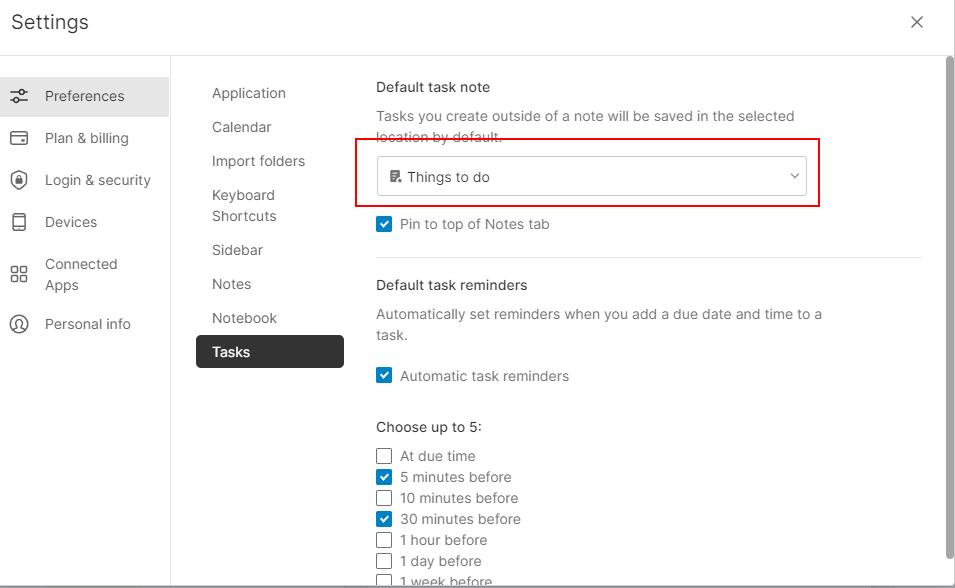Image resolution: width=955 pixels, height=588 pixels.
Task: Go to the Notebook settings section
Action: [244, 318]
